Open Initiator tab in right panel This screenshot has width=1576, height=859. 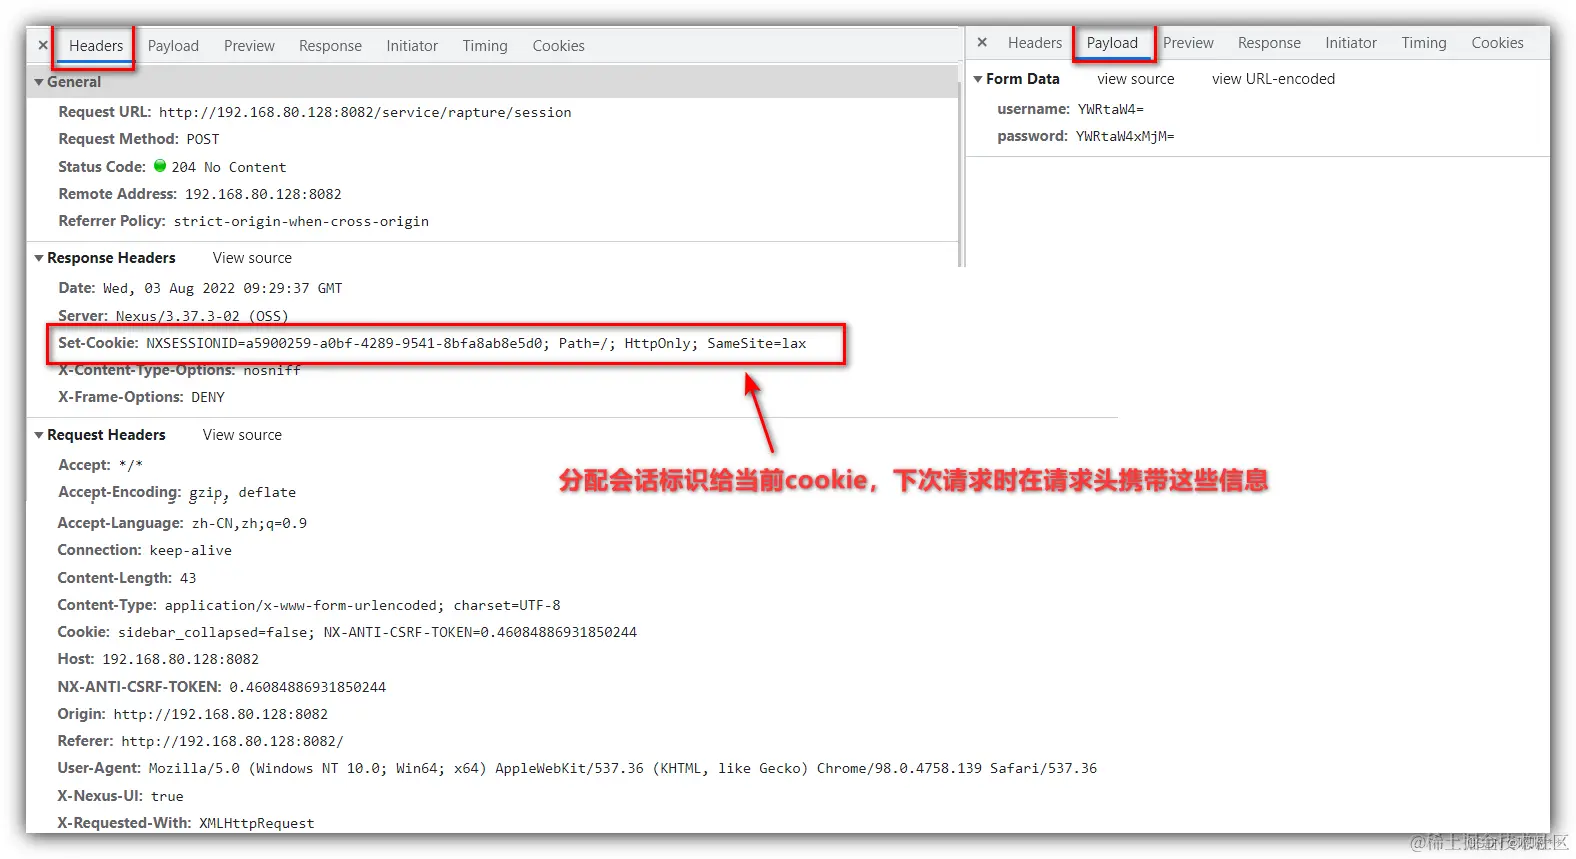[x=1351, y=43]
